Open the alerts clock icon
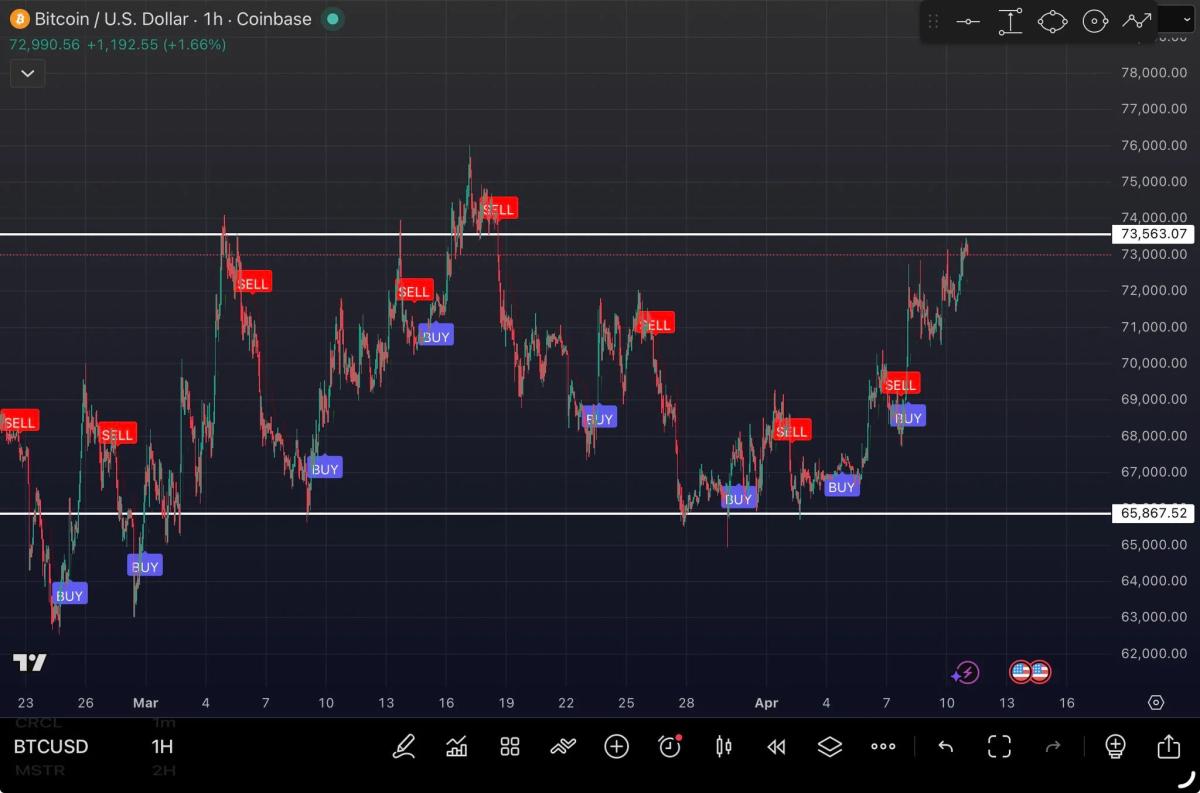This screenshot has height=793, width=1200. coord(670,746)
